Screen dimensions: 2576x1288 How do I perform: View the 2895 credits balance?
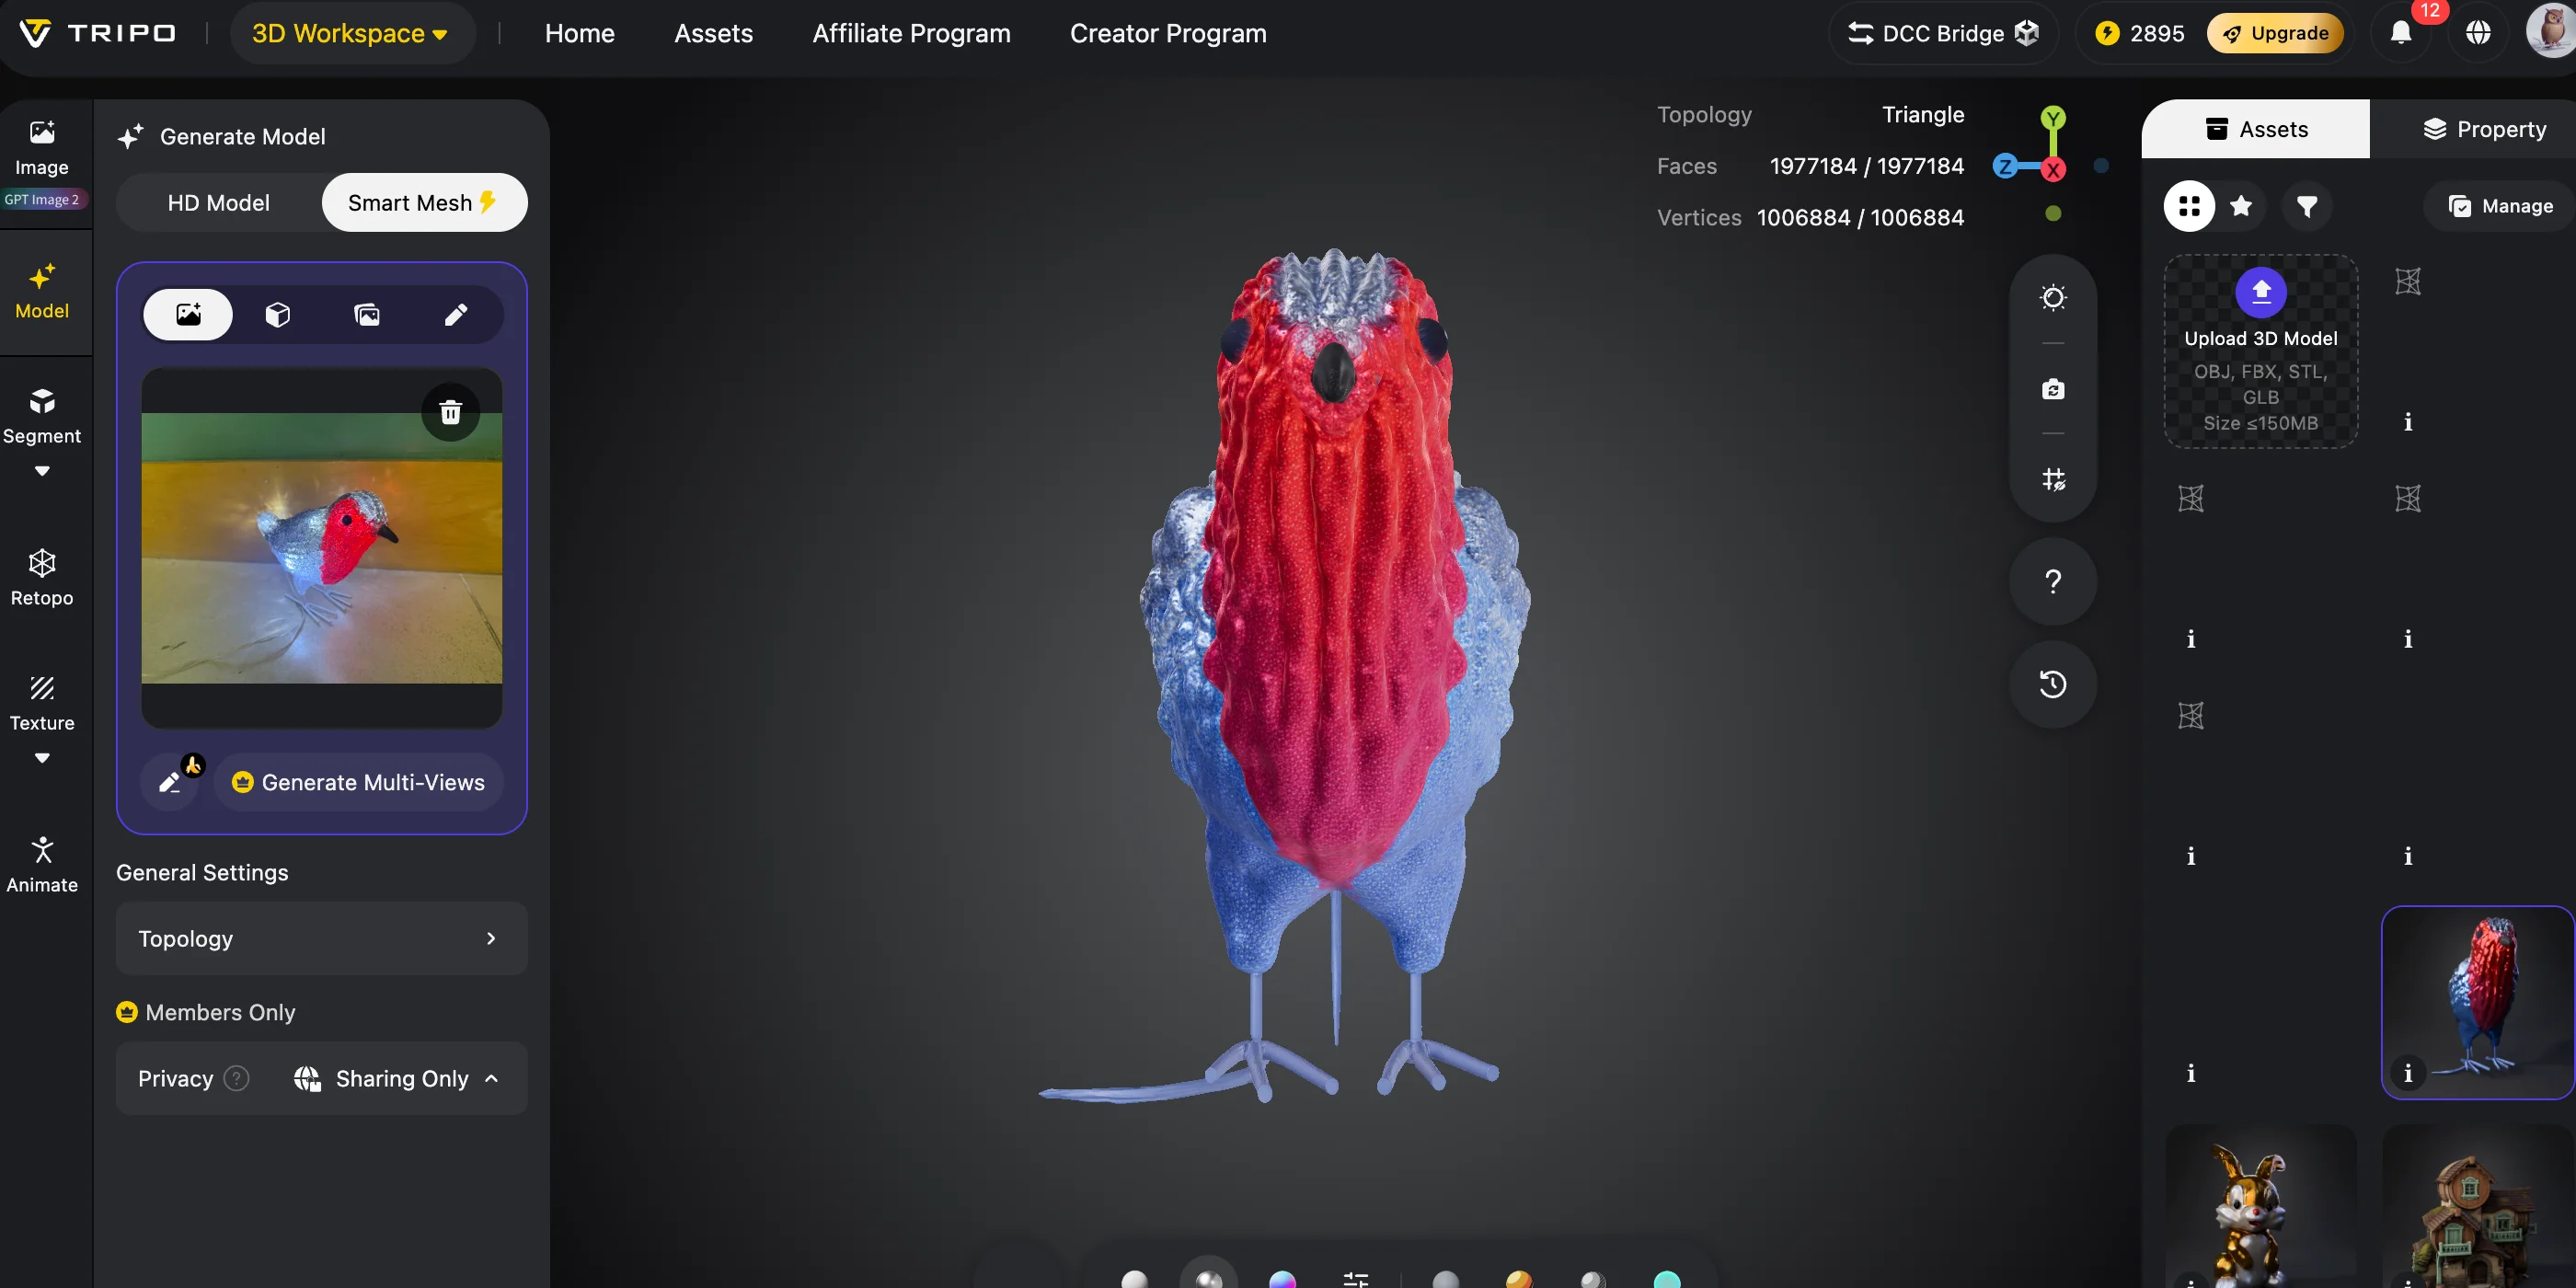click(2139, 33)
